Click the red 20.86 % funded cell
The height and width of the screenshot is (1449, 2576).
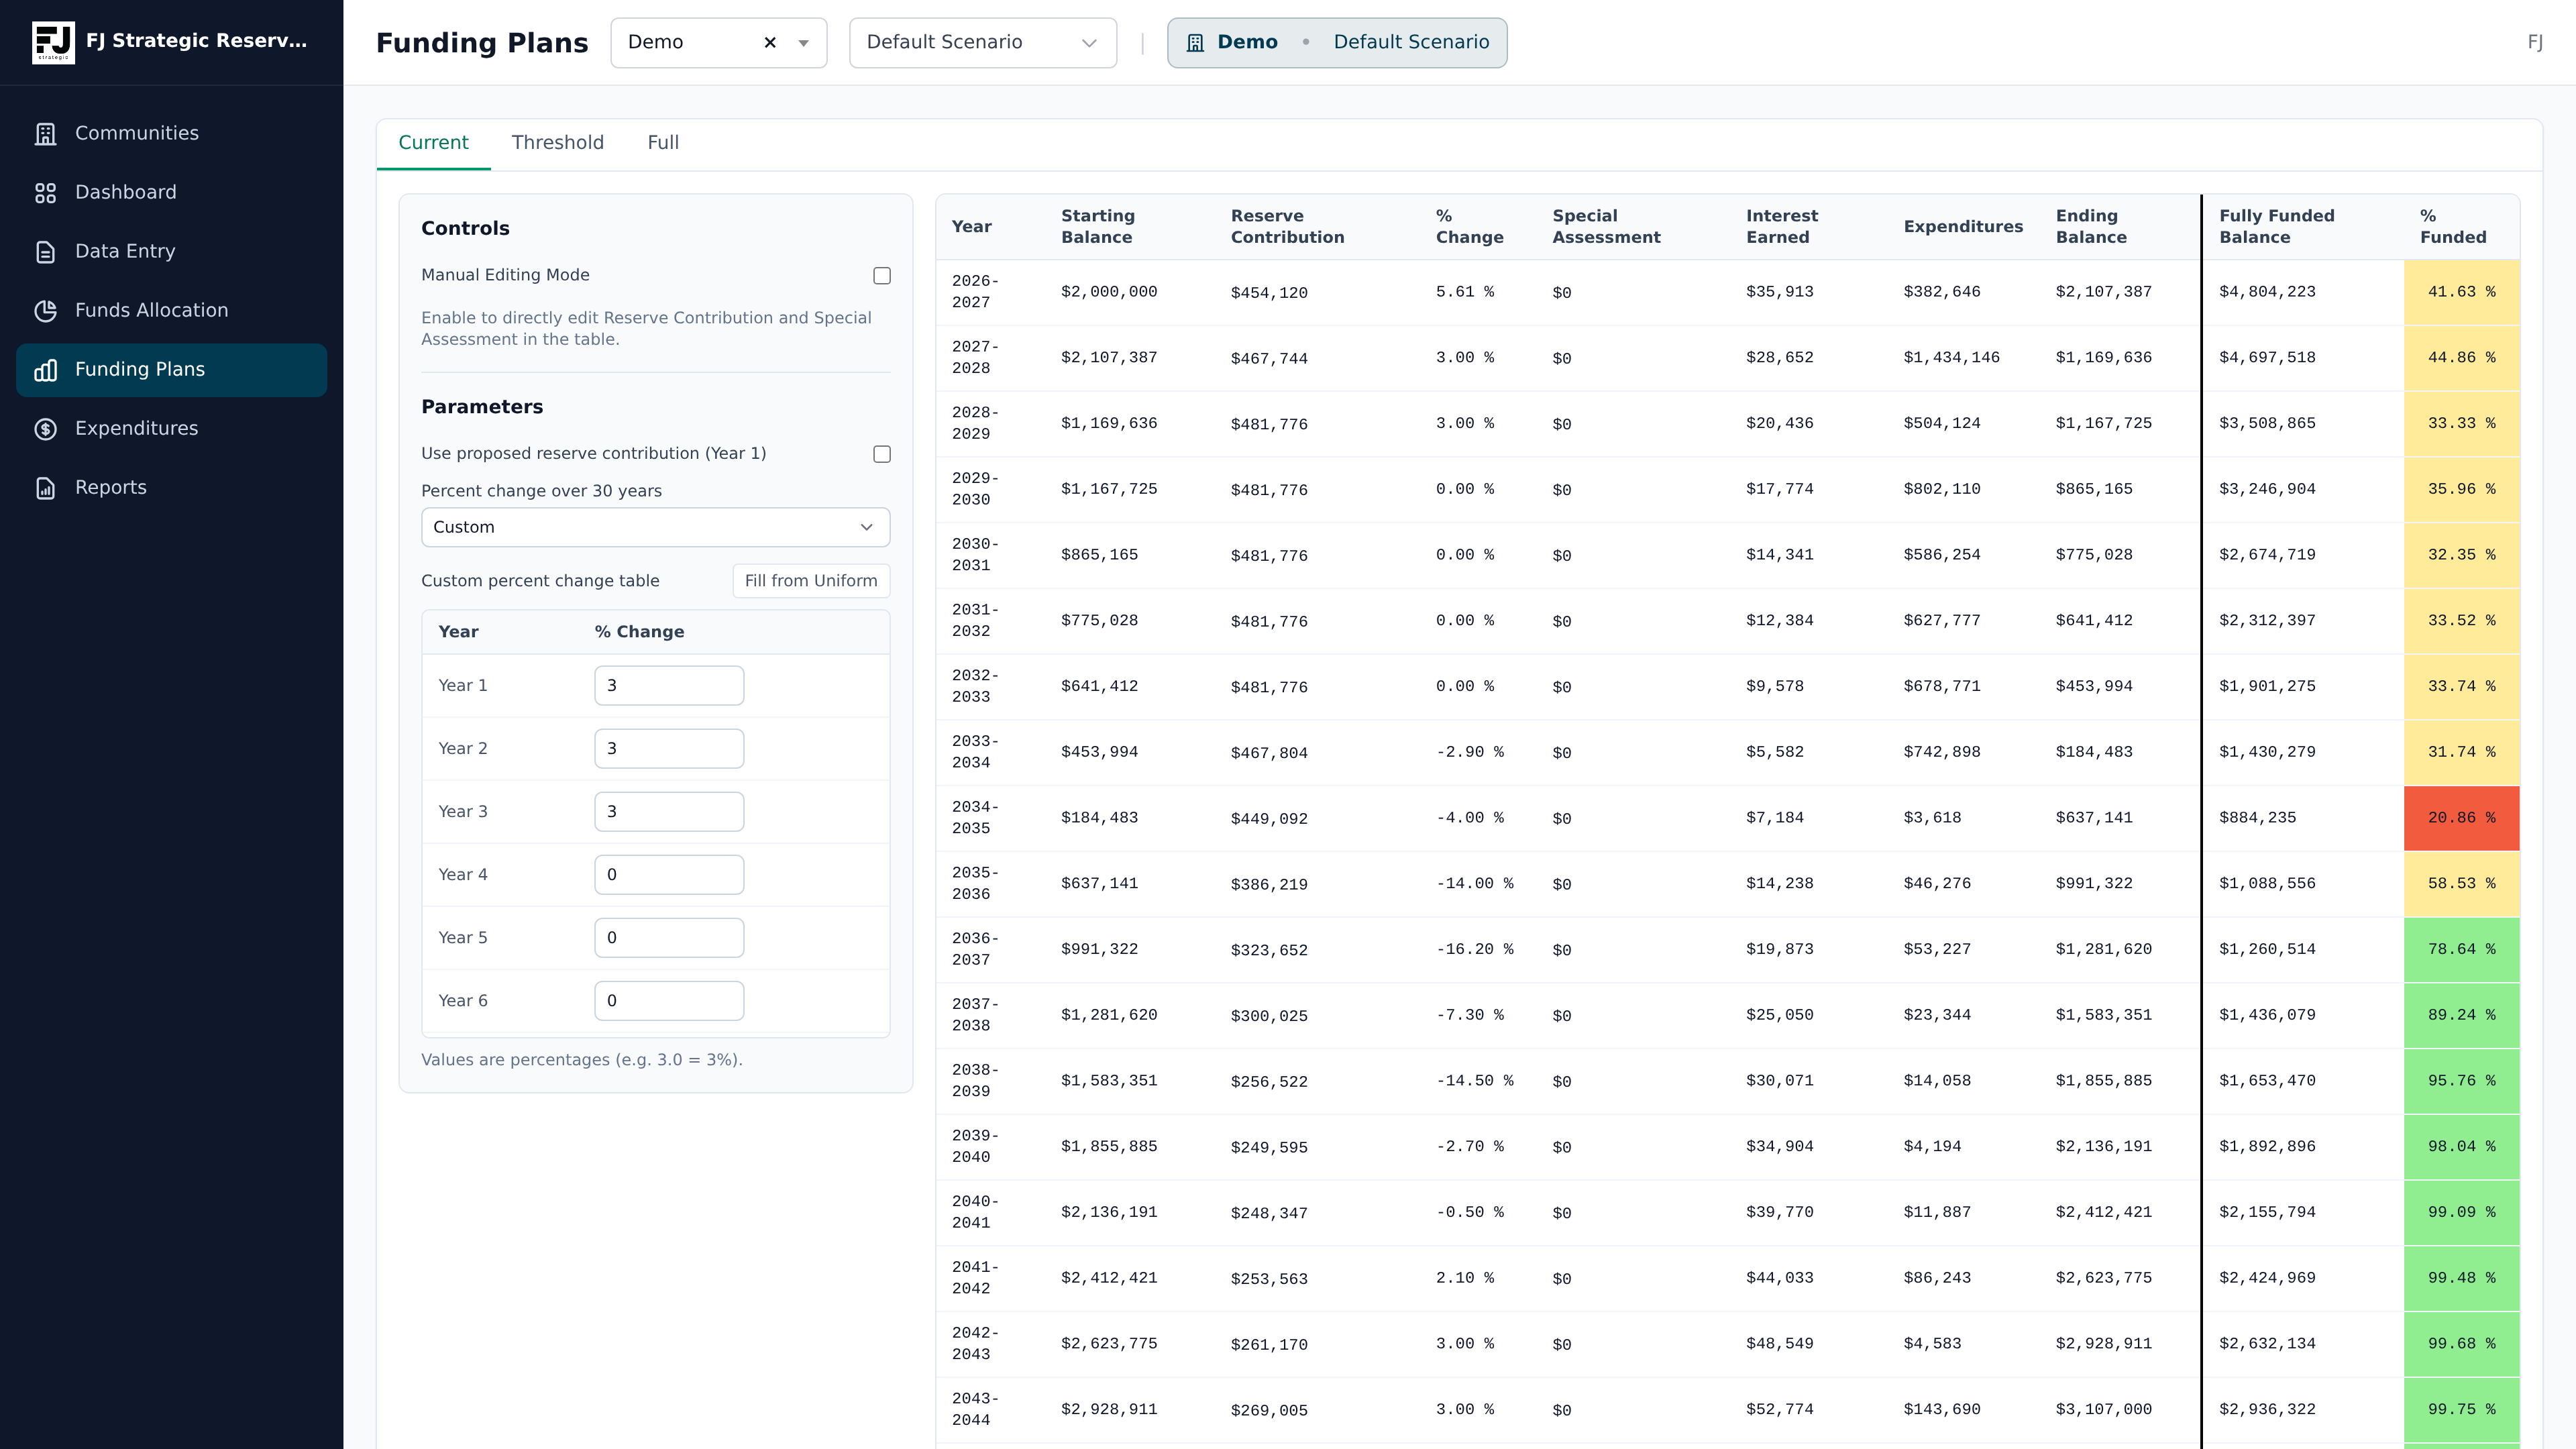click(2461, 818)
